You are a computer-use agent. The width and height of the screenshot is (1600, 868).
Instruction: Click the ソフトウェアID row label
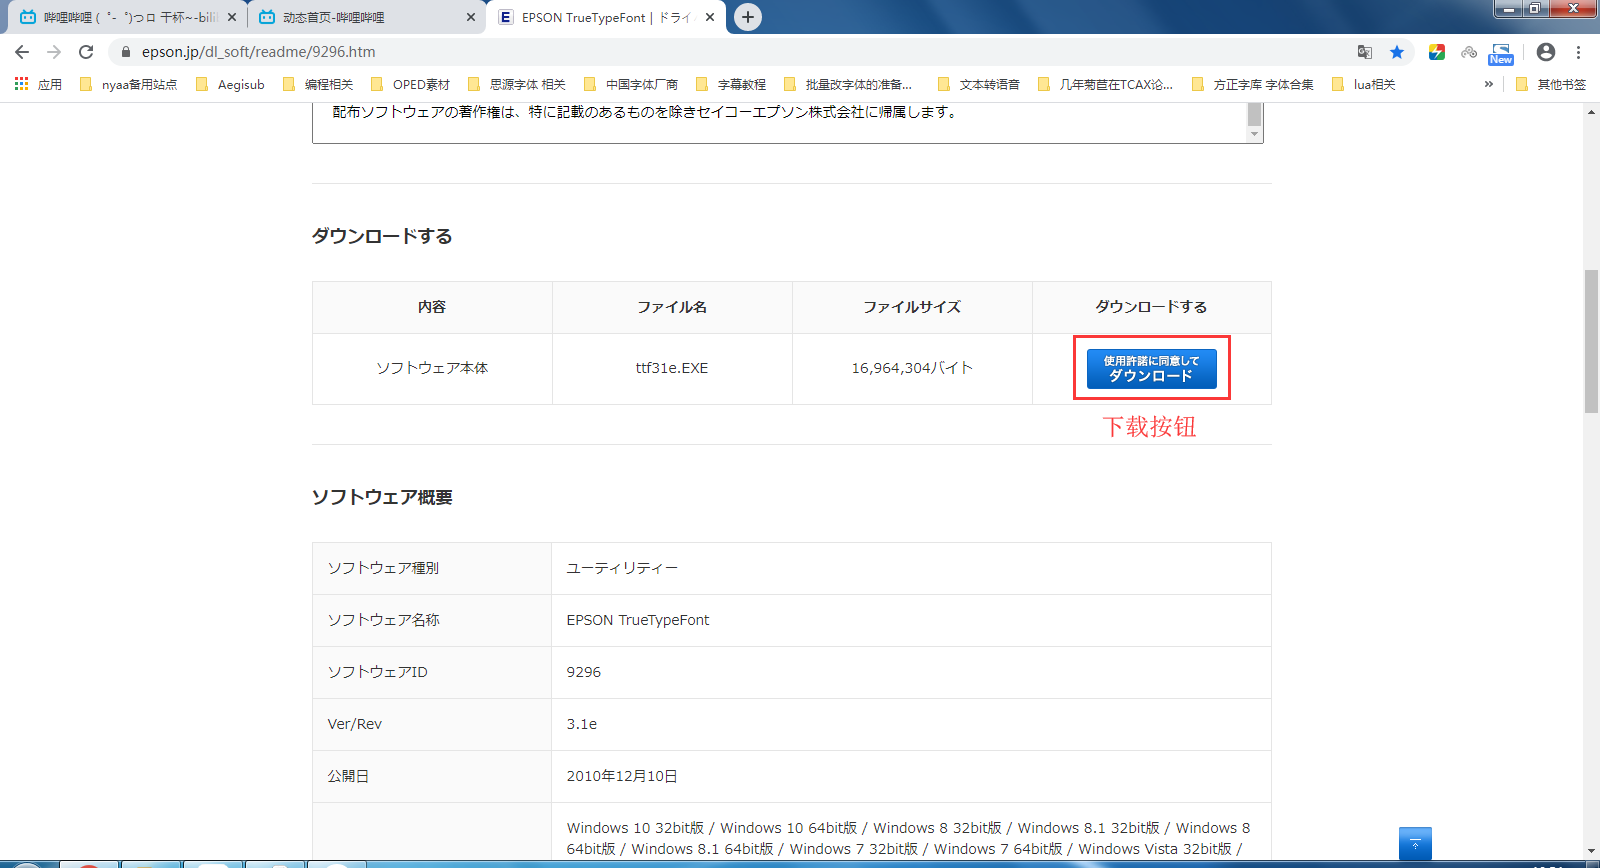pos(378,672)
